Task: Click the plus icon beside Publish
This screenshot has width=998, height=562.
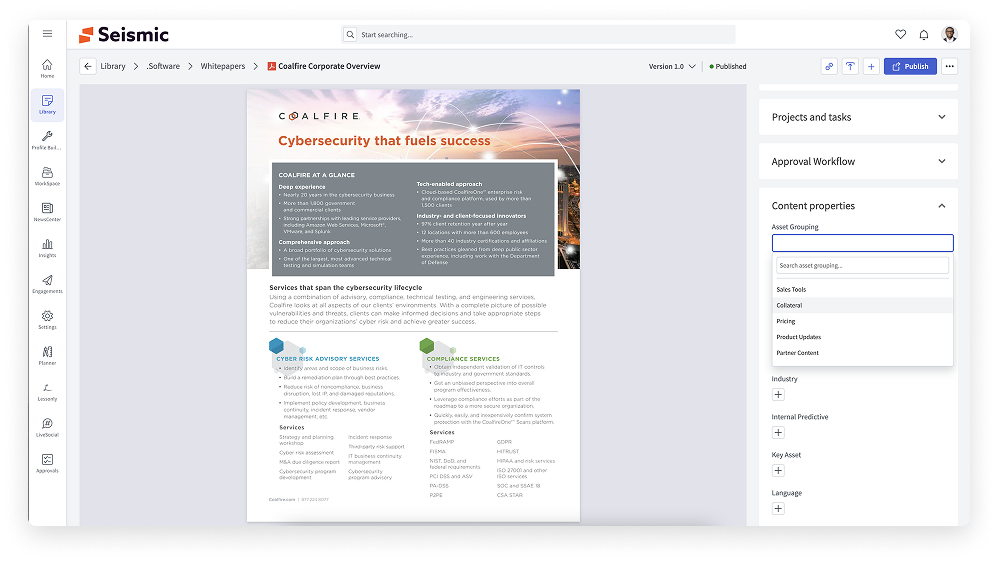Action: click(871, 66)
